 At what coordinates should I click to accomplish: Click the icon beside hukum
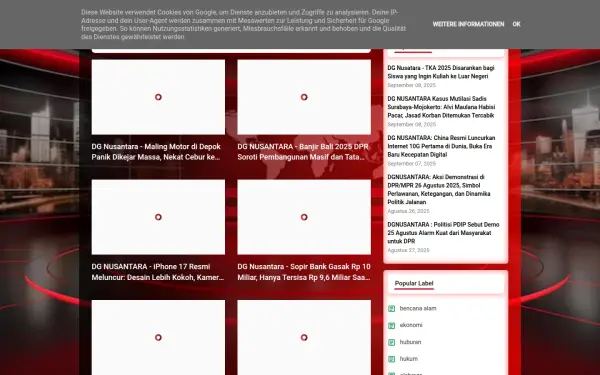(x=391, y=359)
